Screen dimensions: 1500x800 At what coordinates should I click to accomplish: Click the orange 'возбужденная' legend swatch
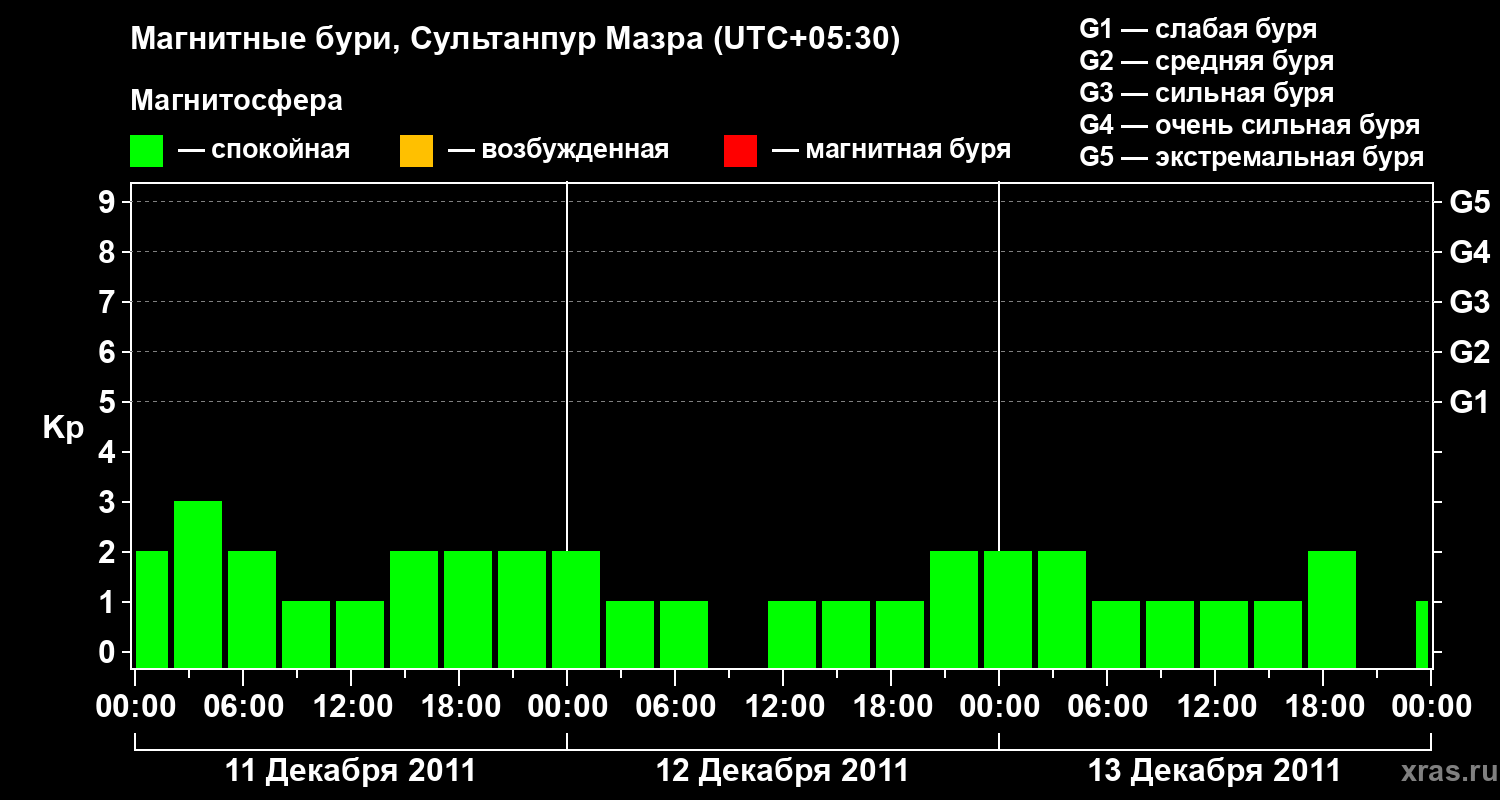(416, 151)
